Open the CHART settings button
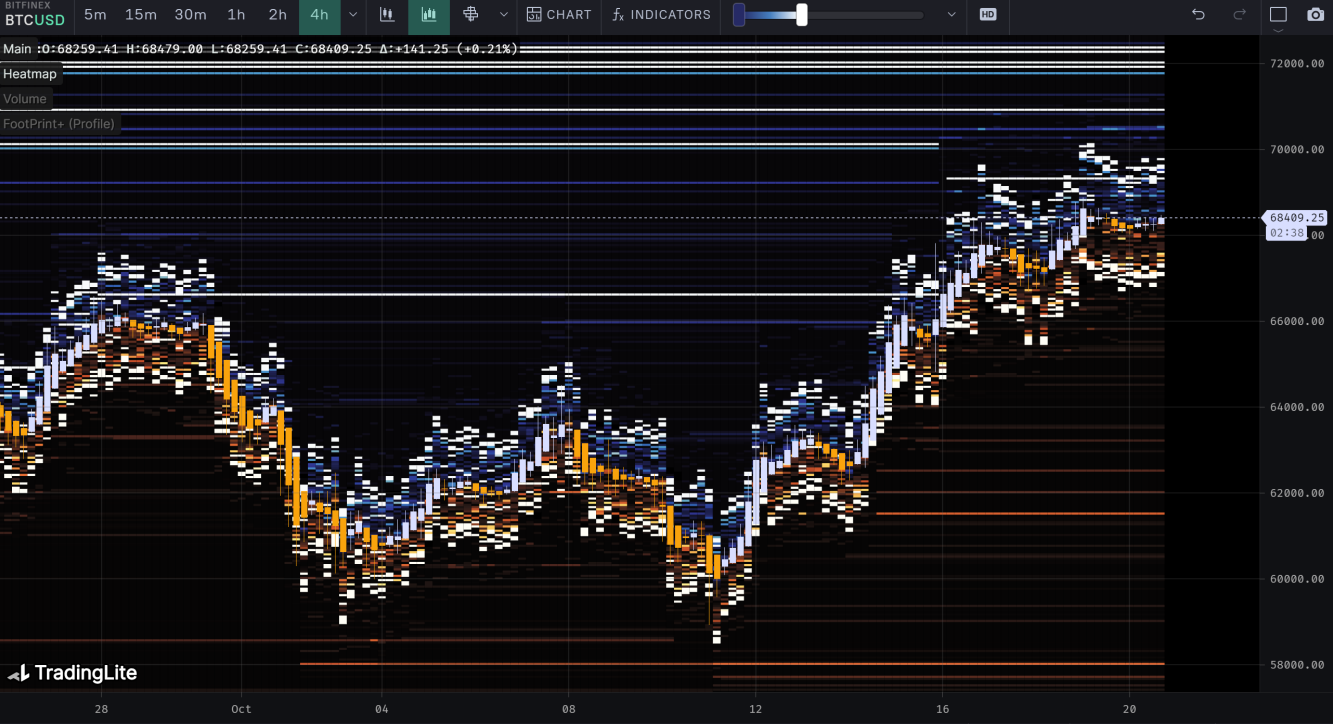The image size is (1333, 724). click(559, 15)
